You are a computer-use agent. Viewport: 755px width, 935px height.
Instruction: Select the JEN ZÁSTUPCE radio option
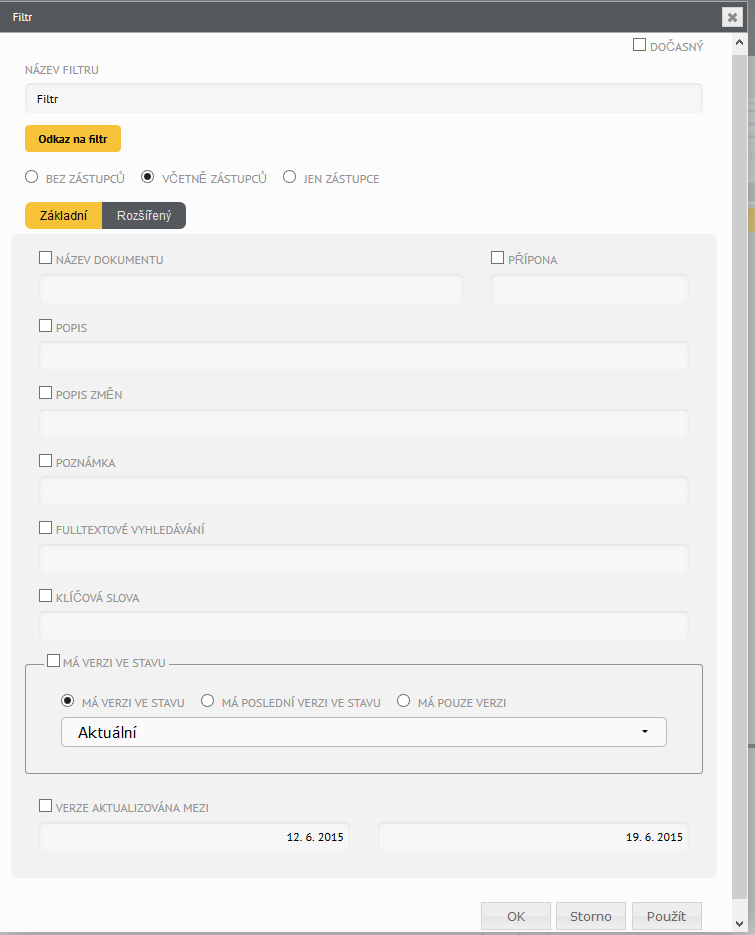point(289,177)
